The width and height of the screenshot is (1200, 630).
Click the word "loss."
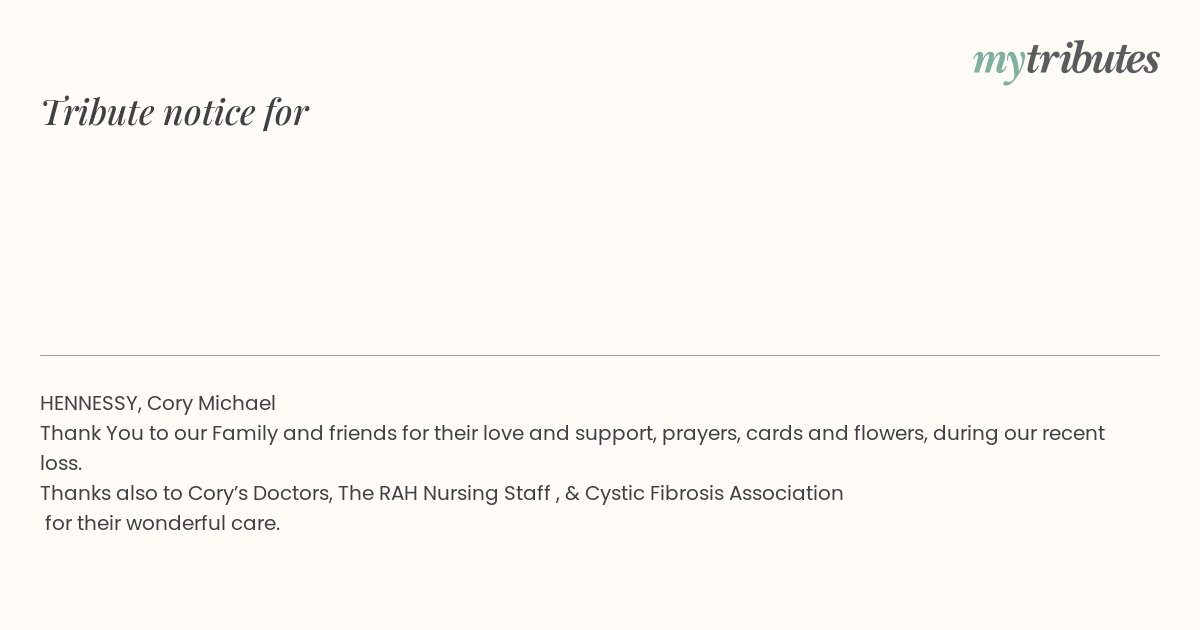[61, 464]
